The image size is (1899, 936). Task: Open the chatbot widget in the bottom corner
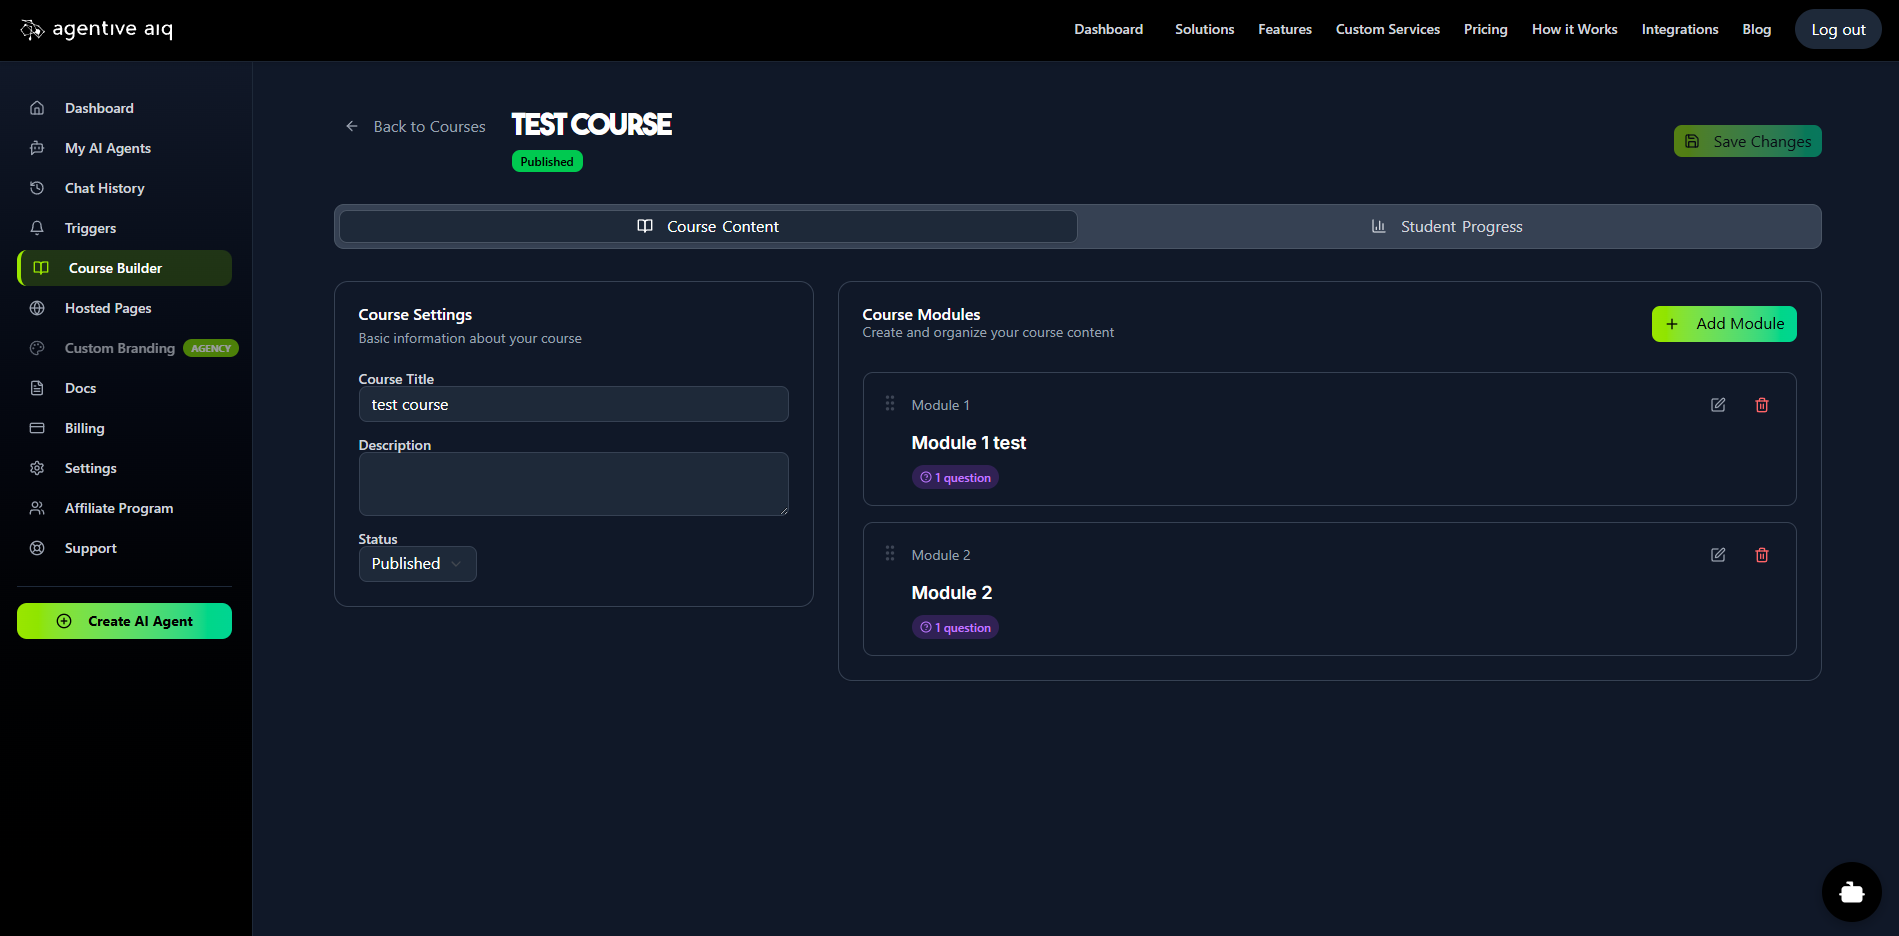[1851, 891]
